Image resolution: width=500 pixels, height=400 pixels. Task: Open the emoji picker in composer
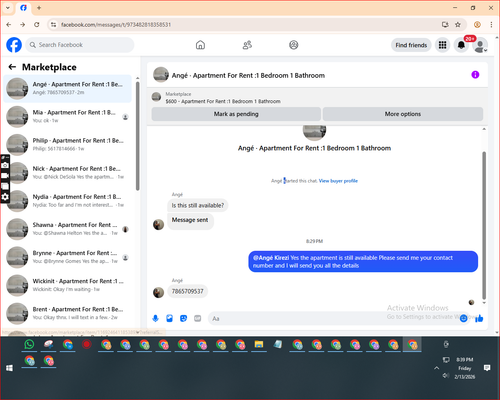pyautogui.click(x=463, y=319)
